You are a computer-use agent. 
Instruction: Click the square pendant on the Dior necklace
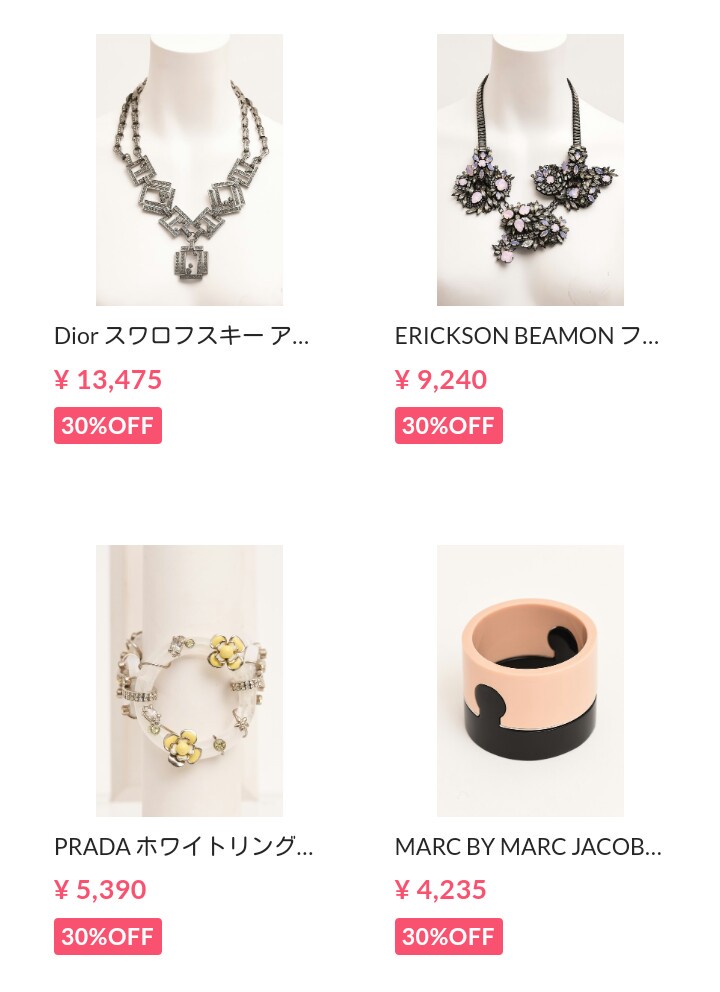[x=190, y=263]
